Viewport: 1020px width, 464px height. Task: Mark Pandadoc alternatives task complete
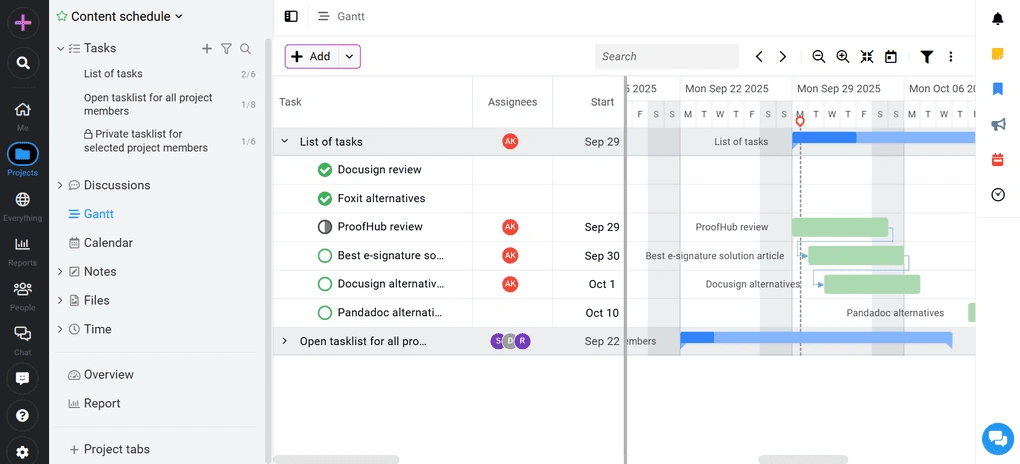325,313
